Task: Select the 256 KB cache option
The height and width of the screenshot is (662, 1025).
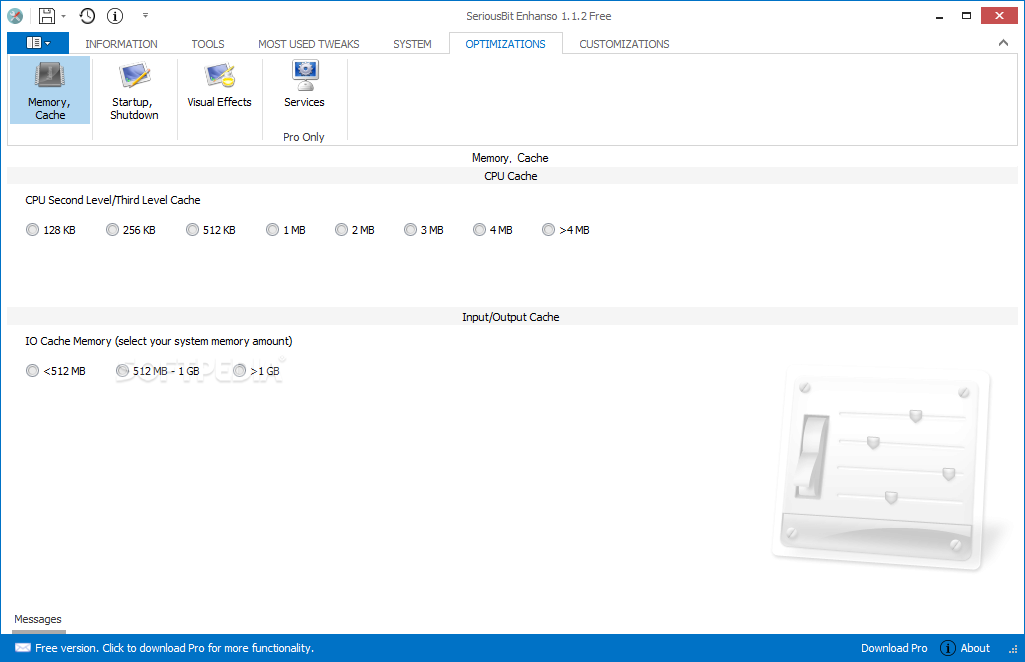Action: pyautogui.click(x=131, y=230)
